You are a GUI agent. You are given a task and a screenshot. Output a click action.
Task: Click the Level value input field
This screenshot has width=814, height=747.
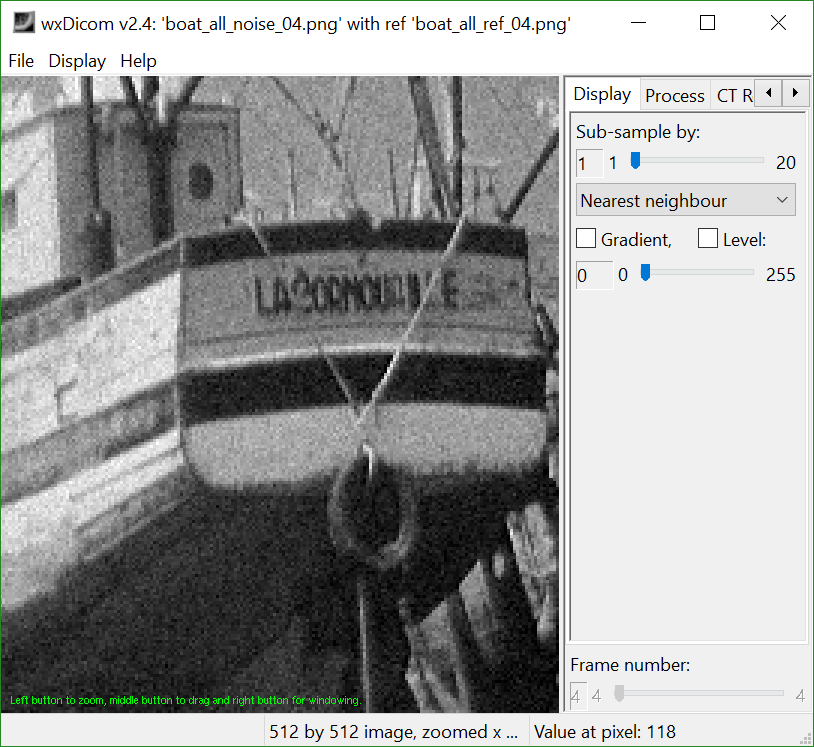pos(594,275)
